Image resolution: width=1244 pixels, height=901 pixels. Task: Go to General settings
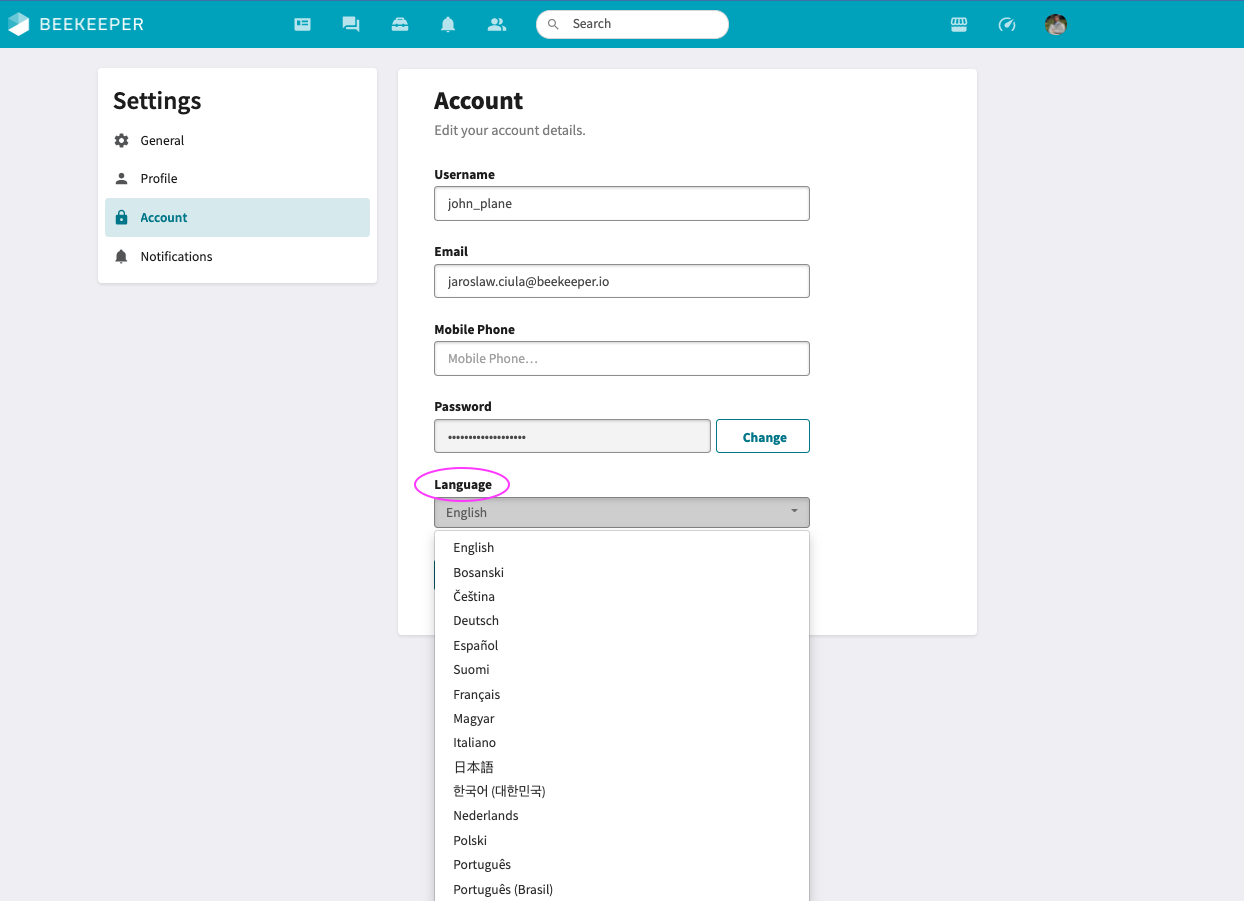tap(162, 141)
